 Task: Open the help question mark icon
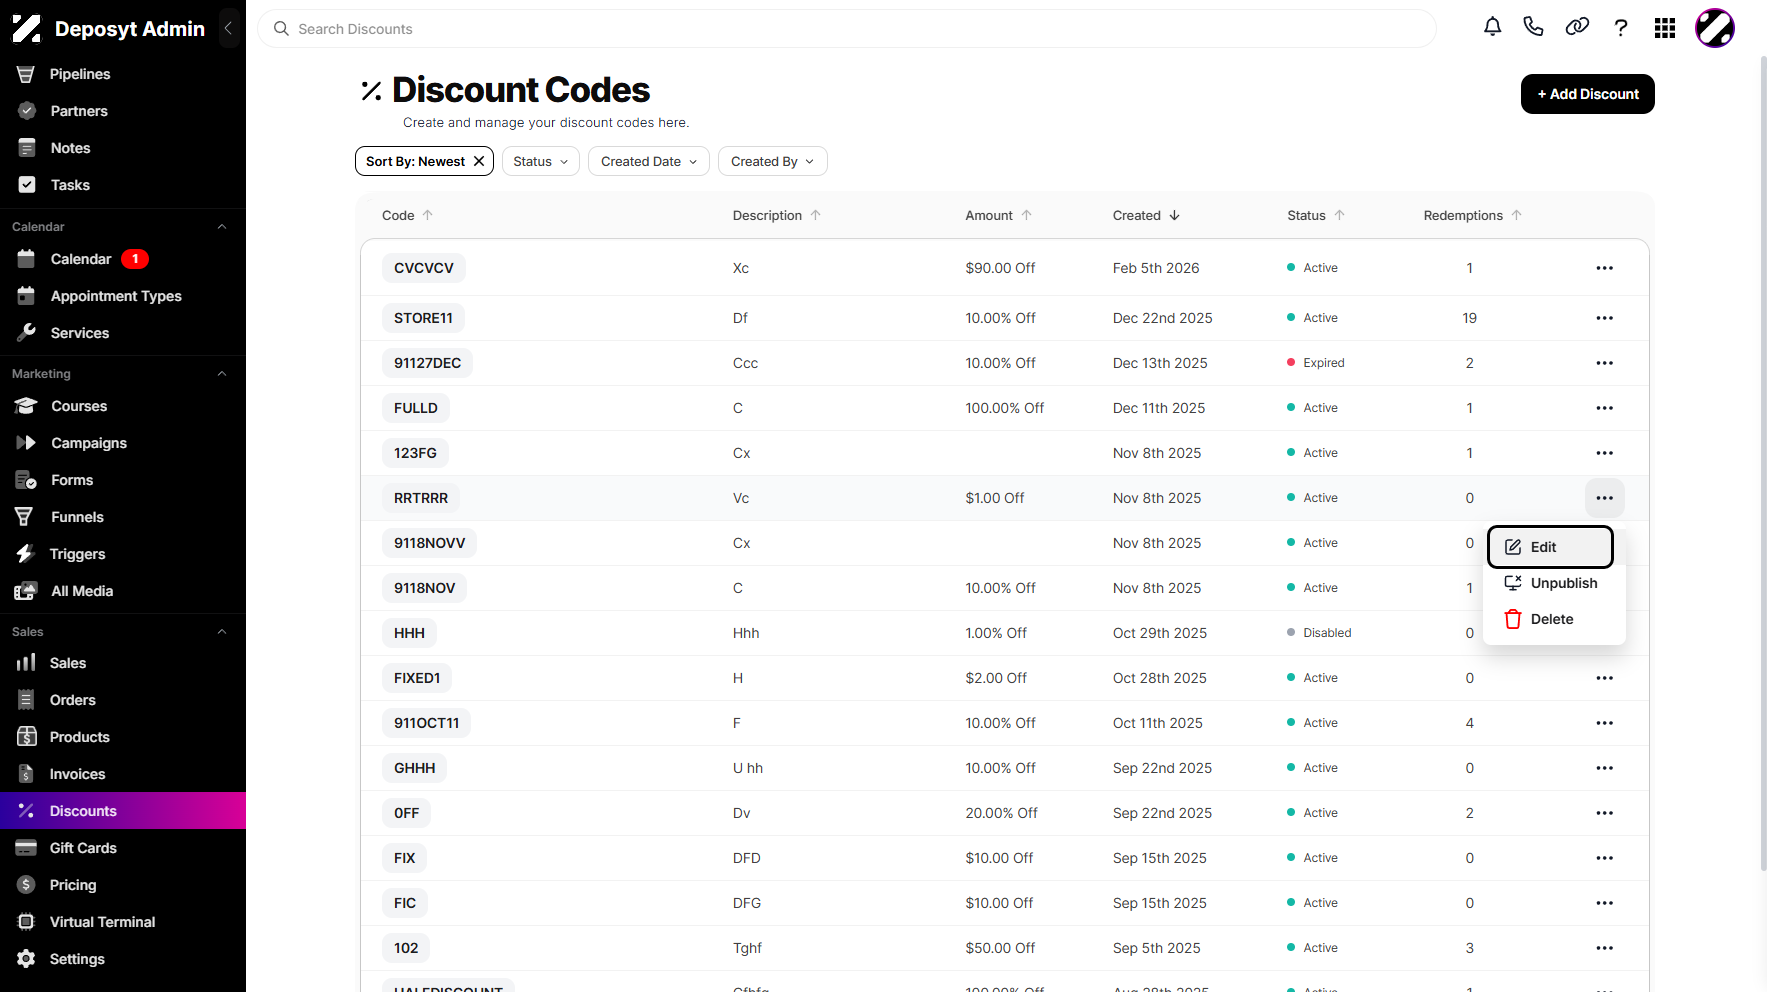1621,28
